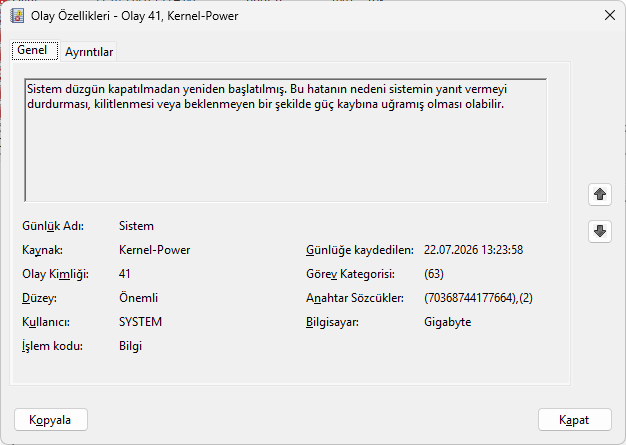Screen dimensions: 626x445
Task: Select the Kernel-Power source value
Action: pos(155,250)
